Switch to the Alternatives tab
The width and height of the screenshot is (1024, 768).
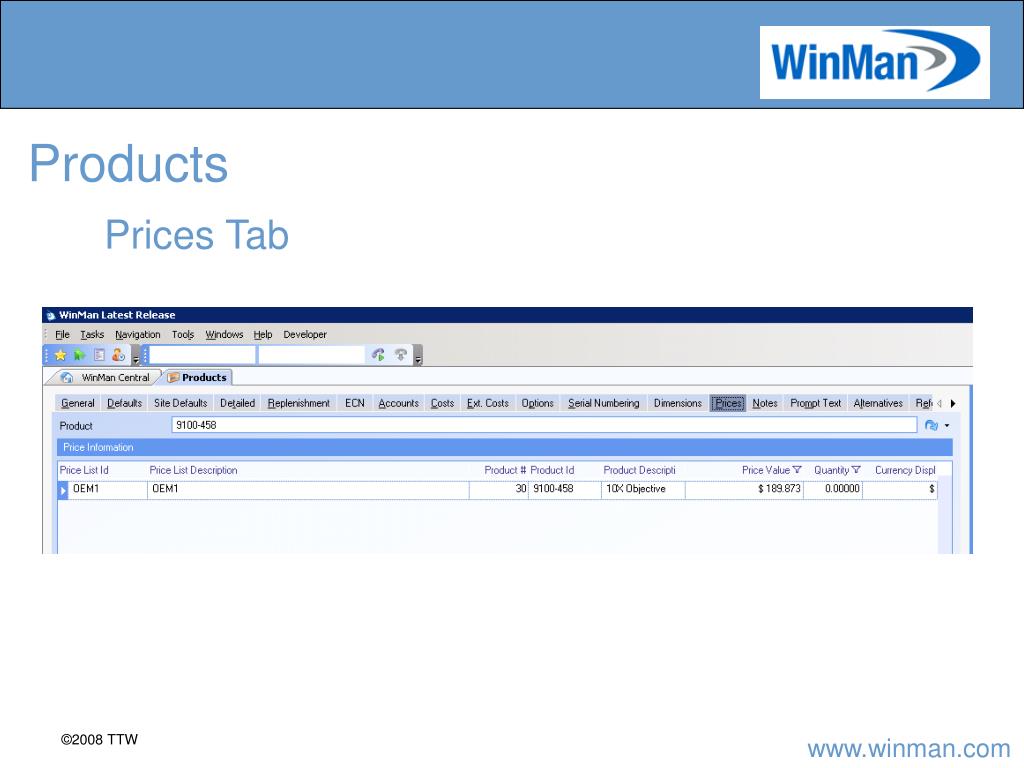(x=878, y=404)
